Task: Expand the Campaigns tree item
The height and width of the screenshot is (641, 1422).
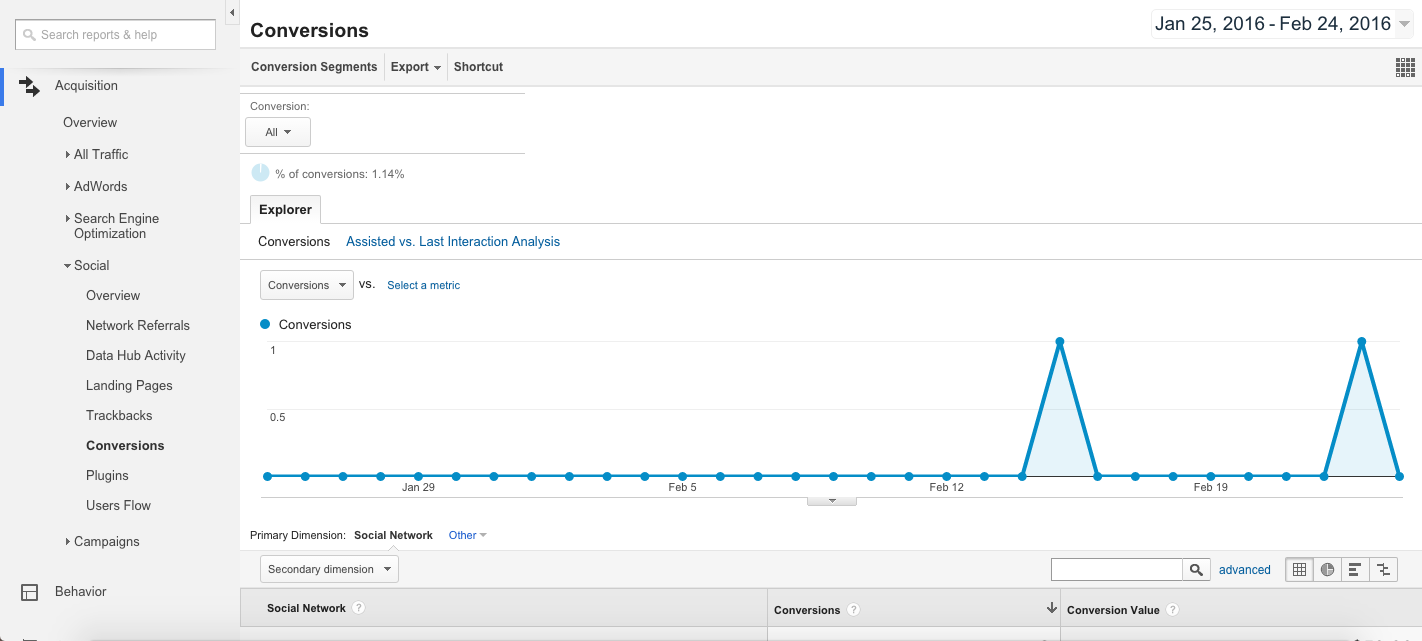Action: tap(68, 542)
